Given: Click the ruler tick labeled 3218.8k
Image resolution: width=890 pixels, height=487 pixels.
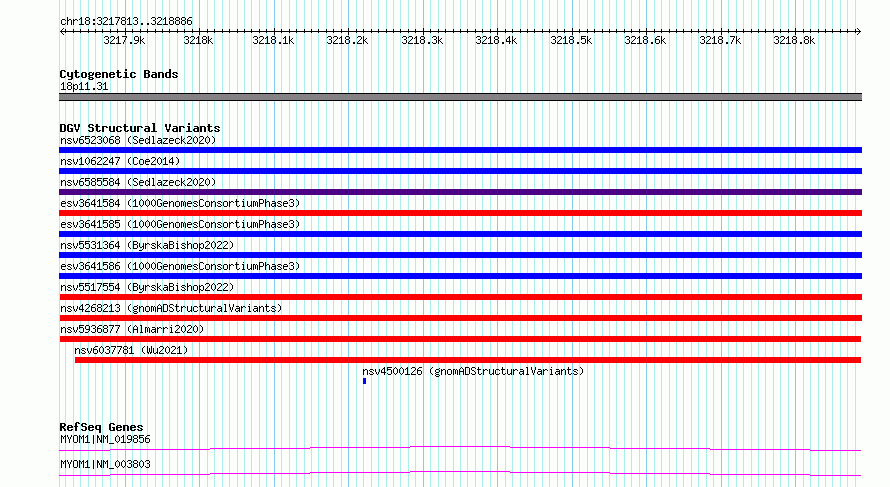Looking at the screenshot, I should tap(794, 40).
